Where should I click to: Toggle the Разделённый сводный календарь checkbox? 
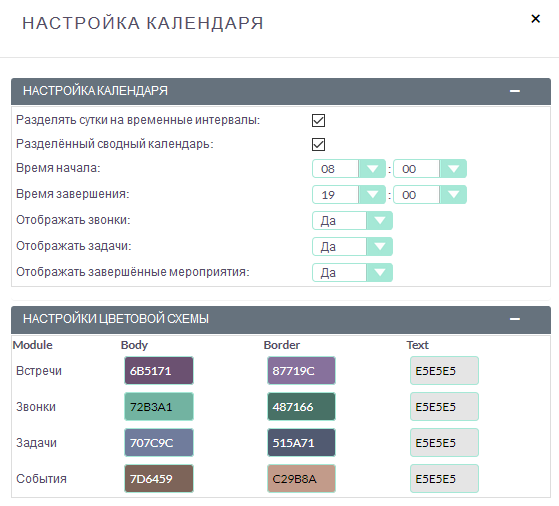coord(318,144)
